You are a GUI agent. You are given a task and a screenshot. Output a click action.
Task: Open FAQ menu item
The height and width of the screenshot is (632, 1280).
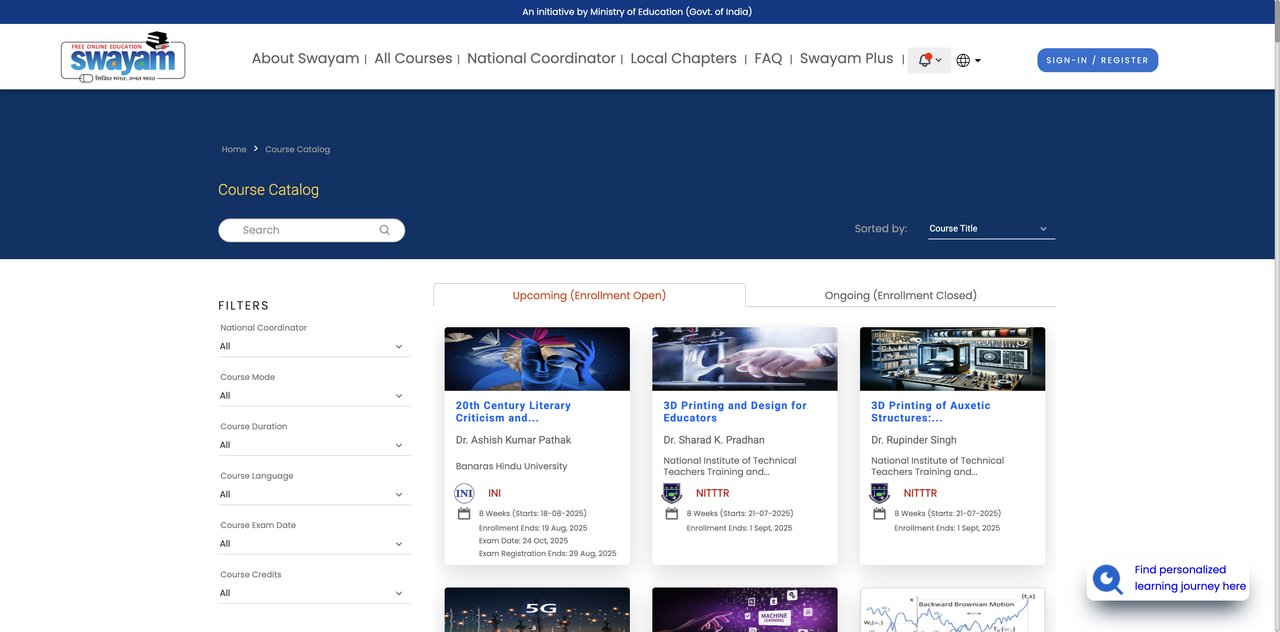[768, 58]
